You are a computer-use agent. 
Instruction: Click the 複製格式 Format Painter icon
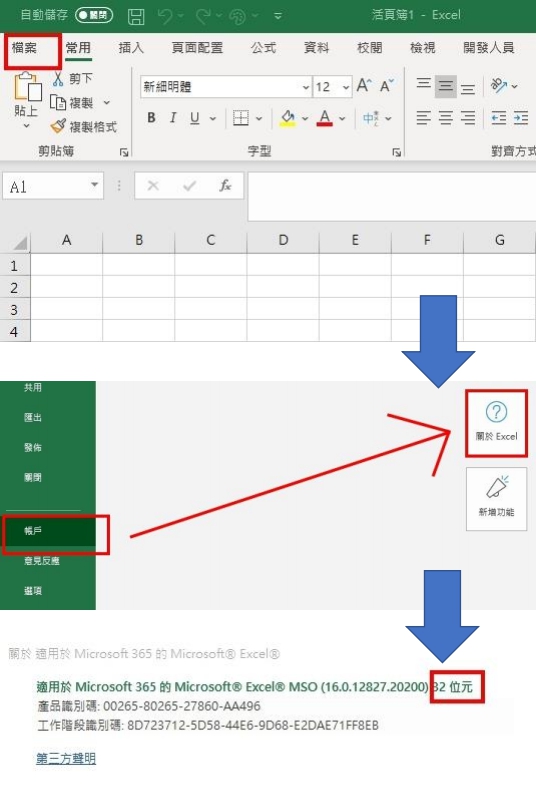(x=58, y=126)
